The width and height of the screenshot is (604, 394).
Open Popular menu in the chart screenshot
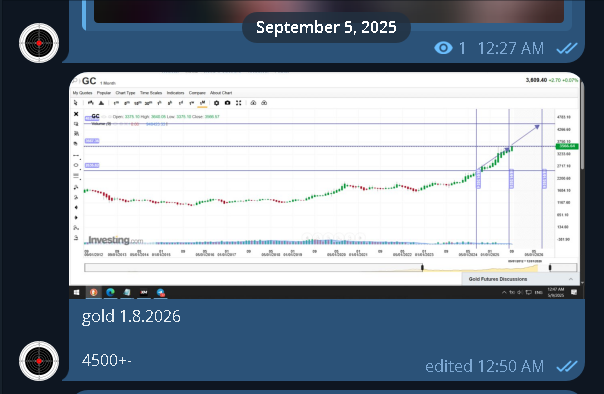coord(104,93)
